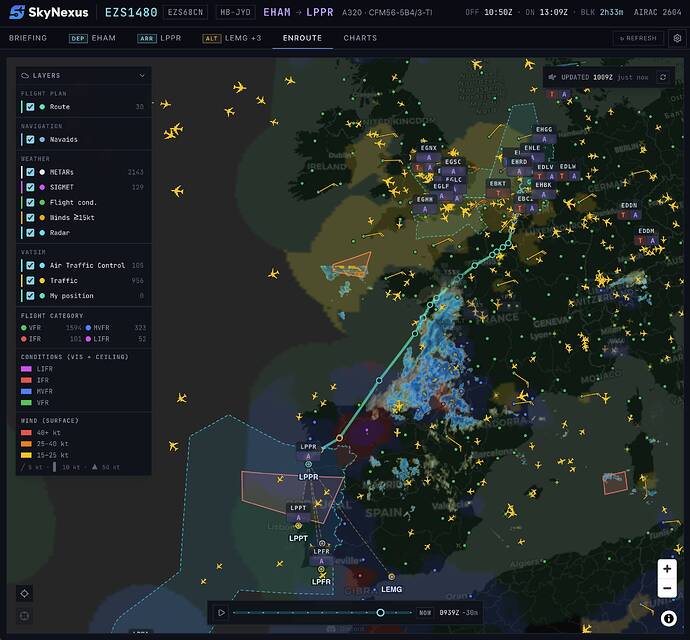
Task: Toggle Air Traffic Control layer checkbox
Action: [x=30, y=265]
